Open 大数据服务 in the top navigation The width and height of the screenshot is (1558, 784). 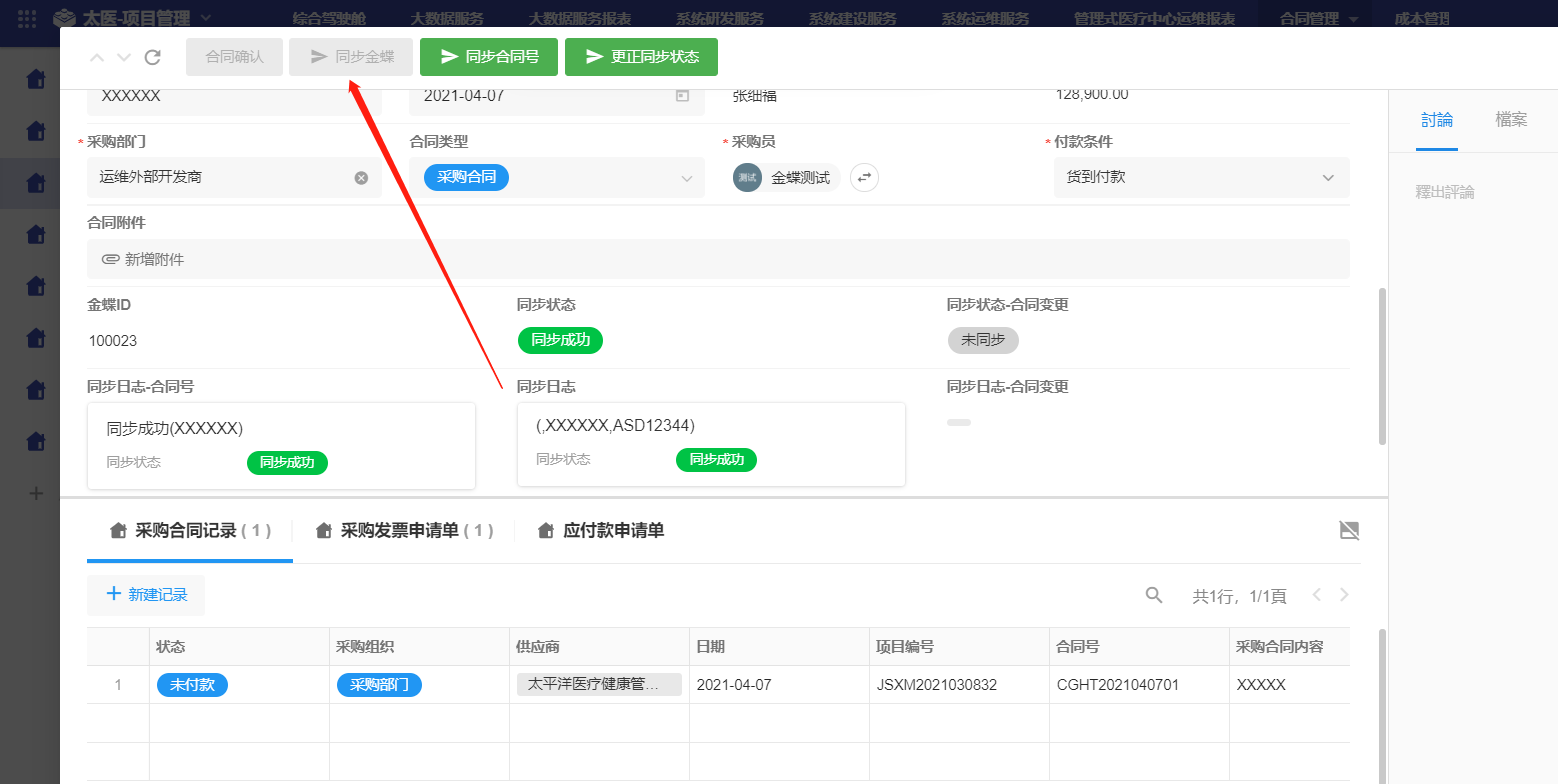[447, 18]
